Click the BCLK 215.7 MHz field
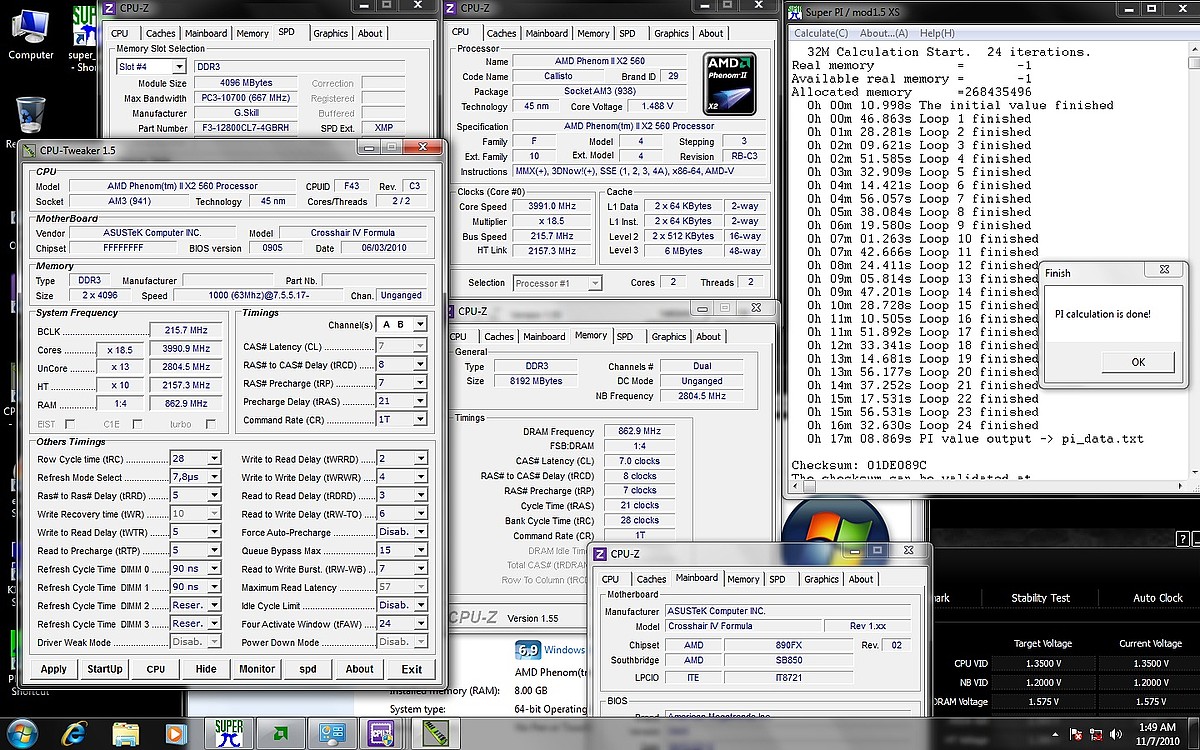 [186, 330]
